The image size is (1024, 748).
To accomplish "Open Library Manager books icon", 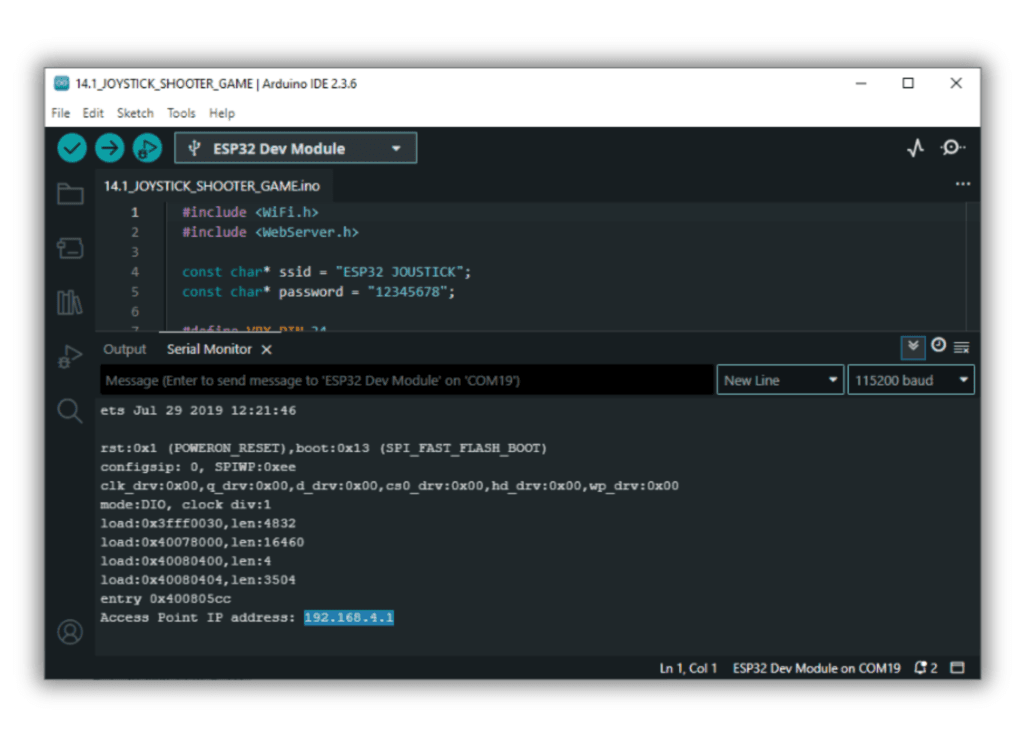I will click(70, 302).
